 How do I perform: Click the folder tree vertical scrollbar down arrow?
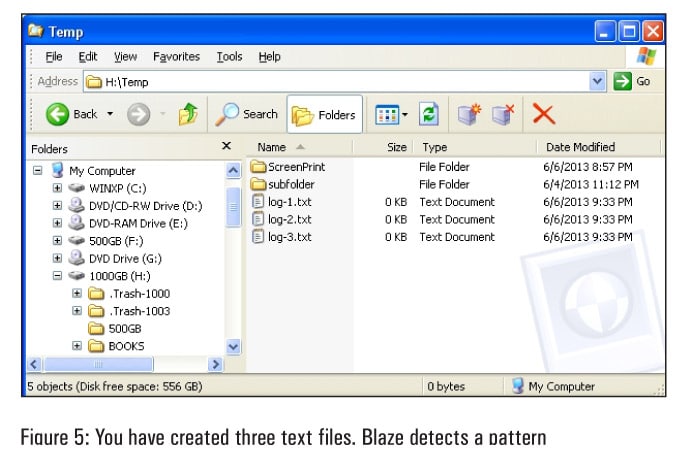coord(233,346)
